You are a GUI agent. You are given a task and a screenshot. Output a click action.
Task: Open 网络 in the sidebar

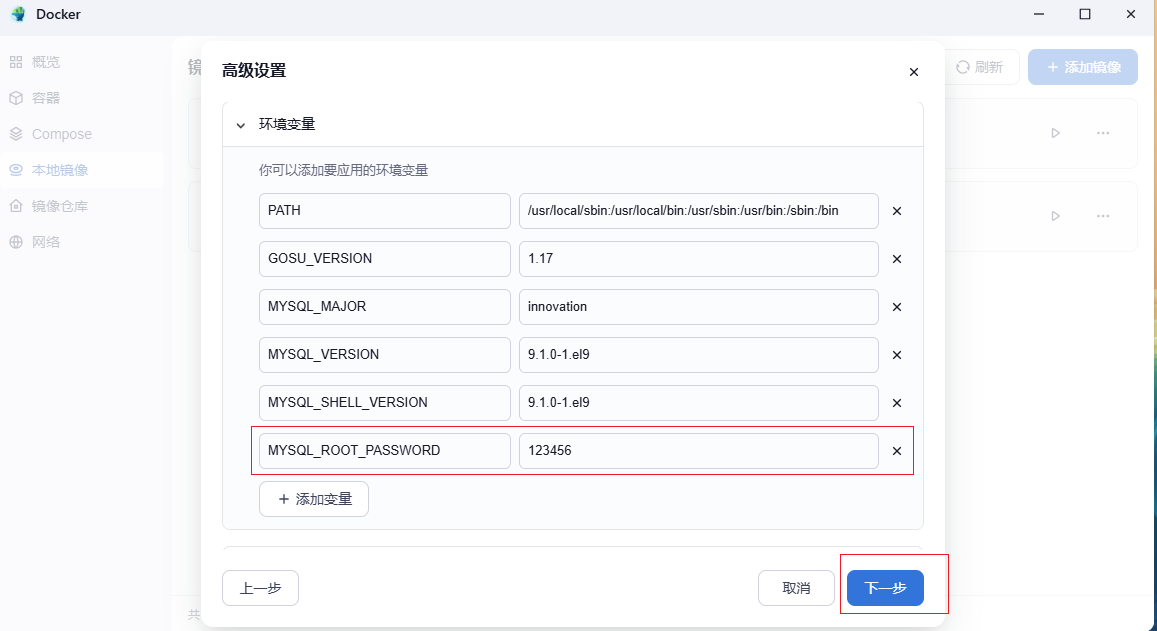point(81,242)
